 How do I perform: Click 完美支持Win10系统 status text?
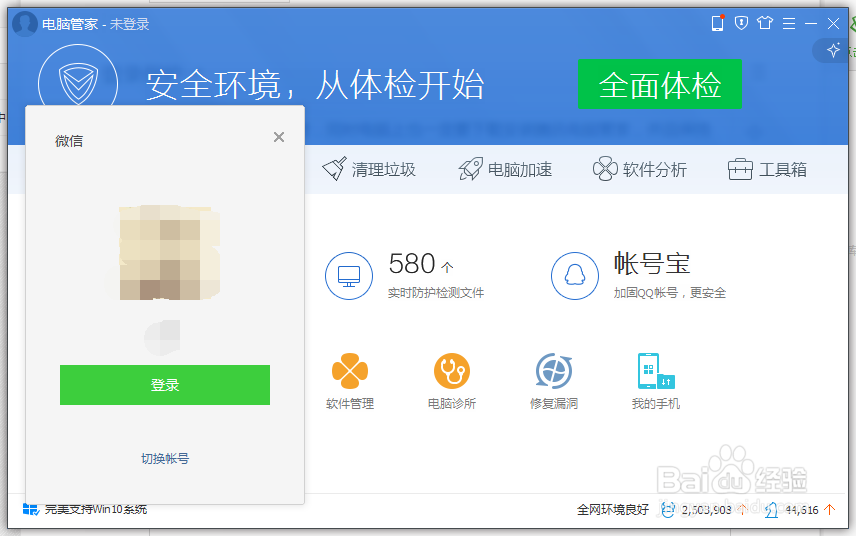[96, 509]
